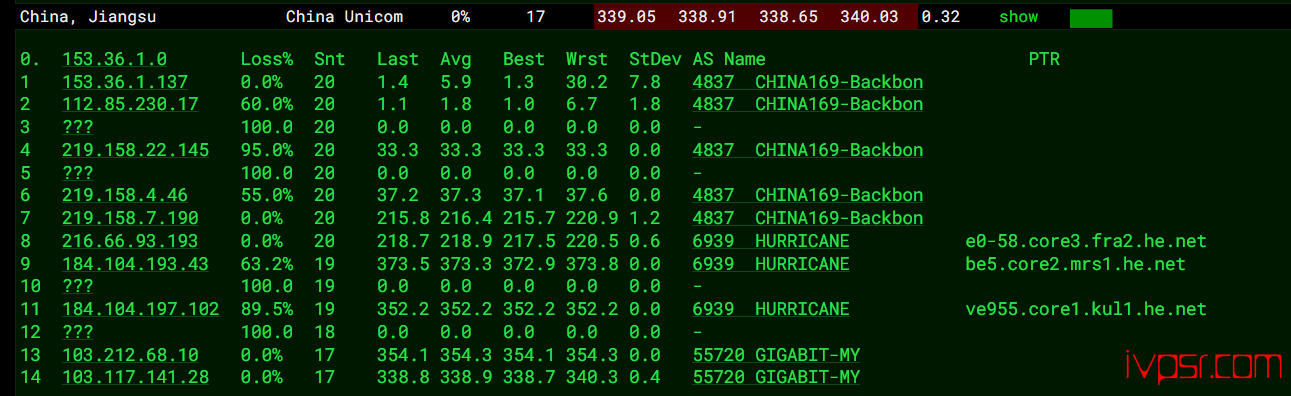Click the 0.32 deviation value in header
This screenshot has width=1291, height=396.
(941, 17)
